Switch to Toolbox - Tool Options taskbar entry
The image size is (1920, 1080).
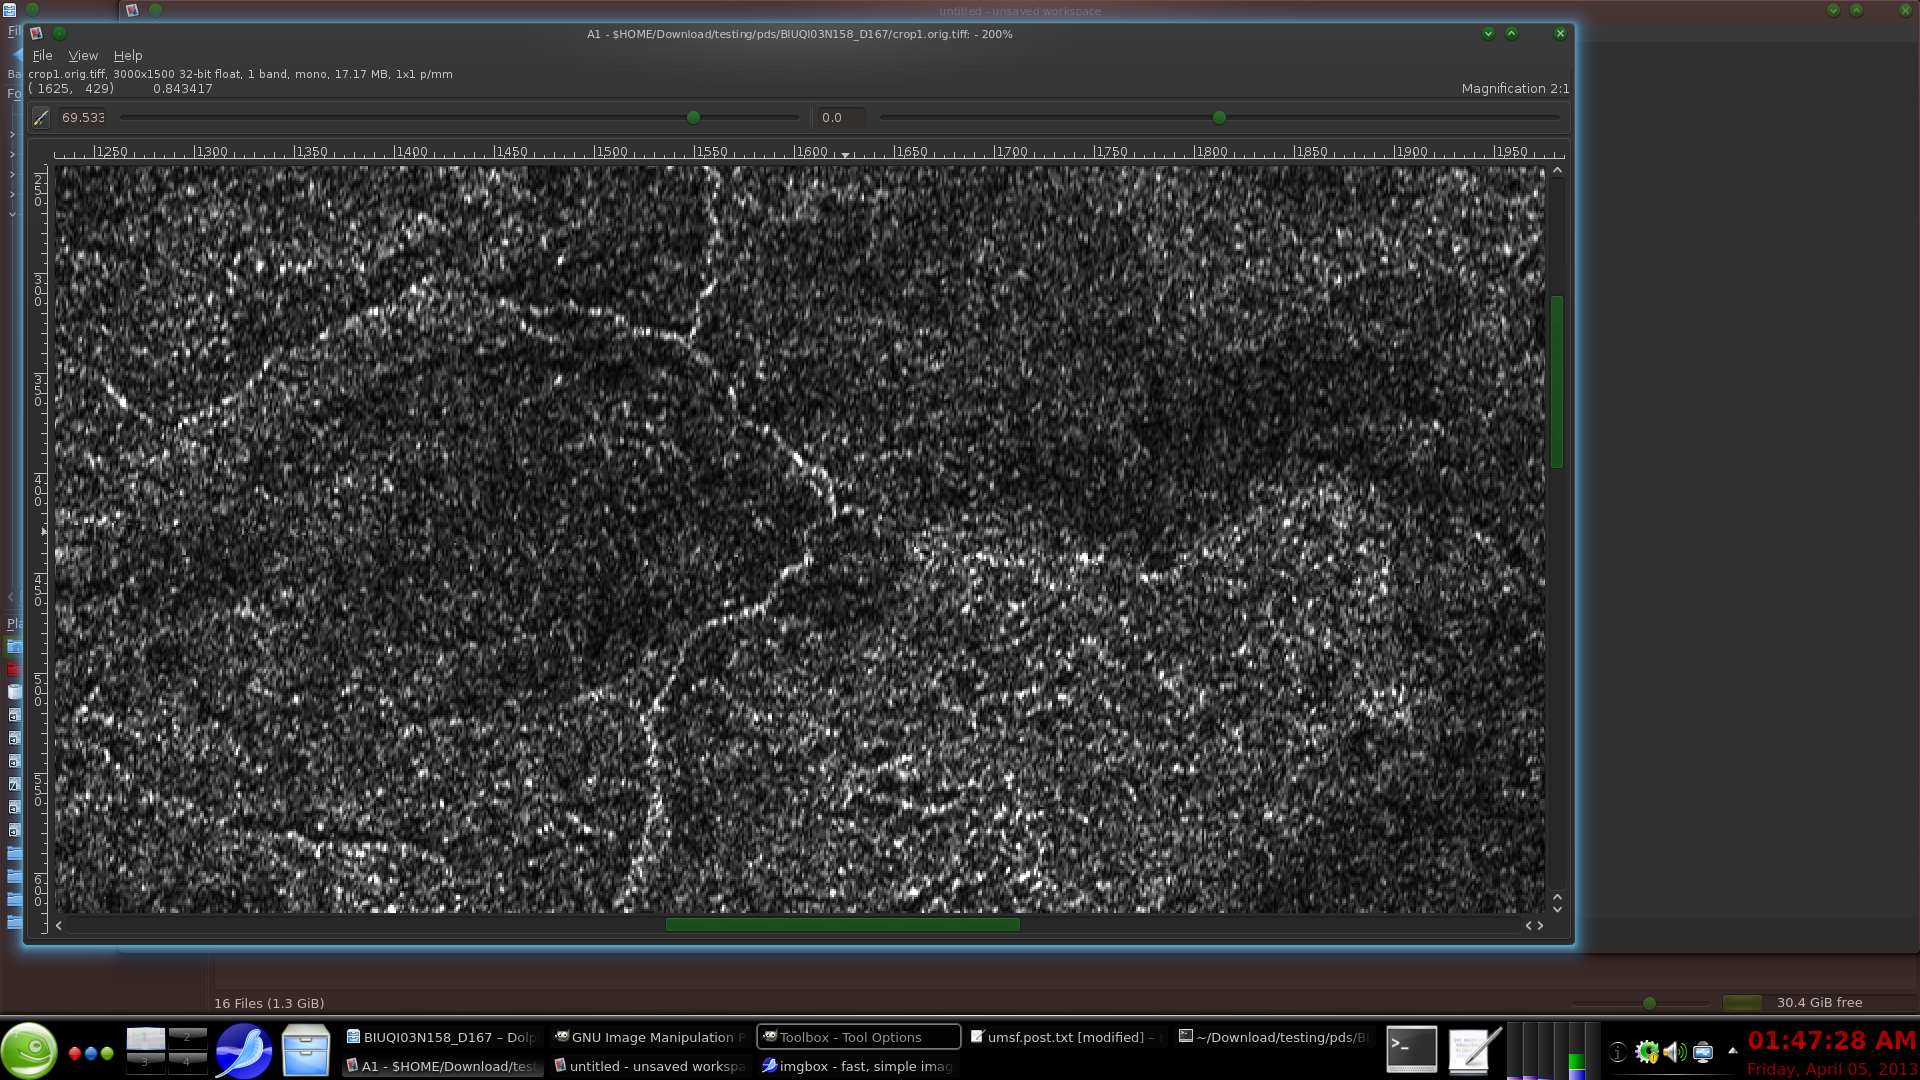[859, 1037]
